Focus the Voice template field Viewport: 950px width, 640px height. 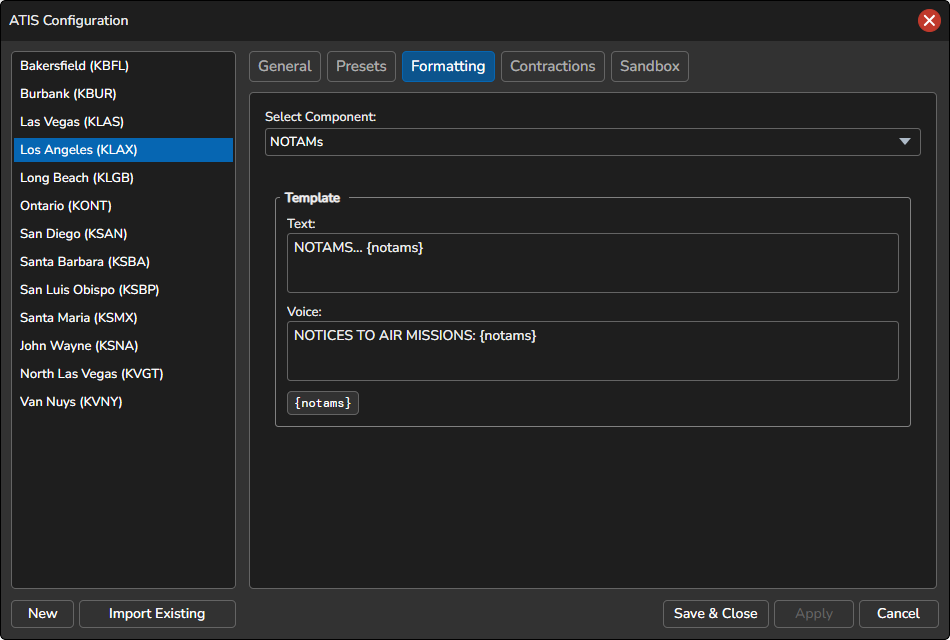pyautogui.click(x=592, y=351)
